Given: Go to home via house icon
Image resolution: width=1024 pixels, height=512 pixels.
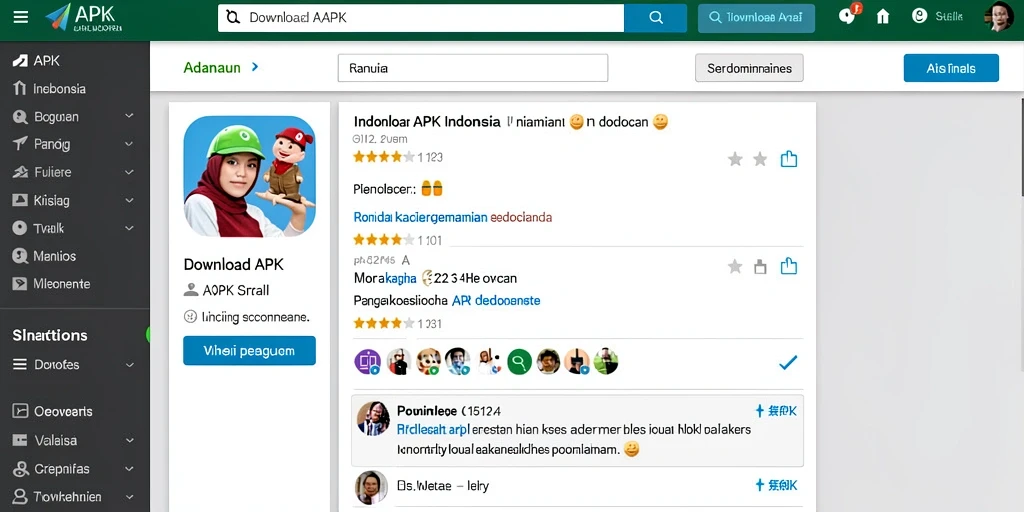Looking at the screenshot, I should [x=883, y=17].
